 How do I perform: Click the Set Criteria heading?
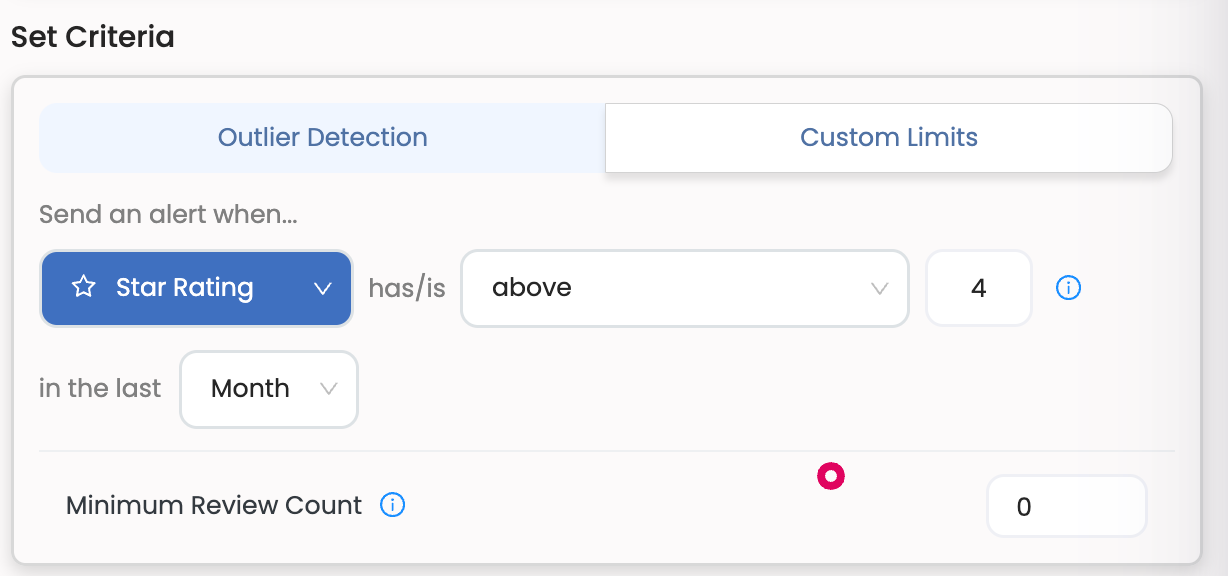click(93, 37)
